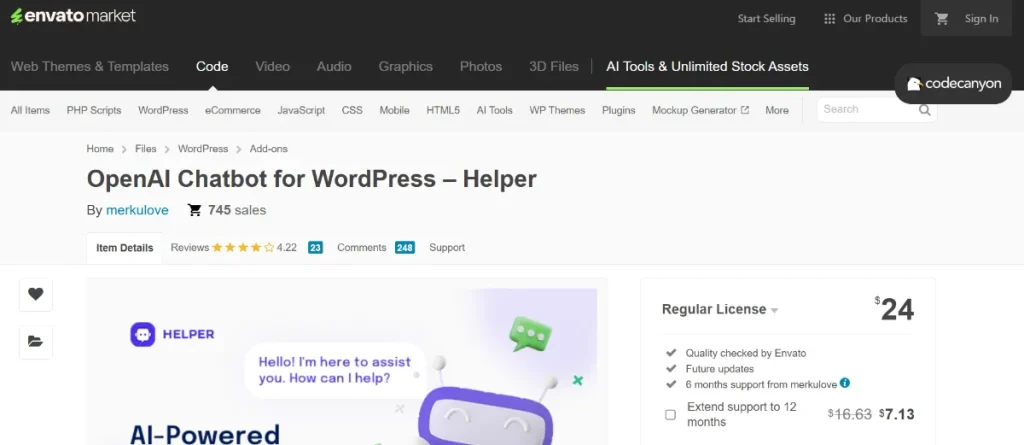Click the 745 sales text

(237, 210)
